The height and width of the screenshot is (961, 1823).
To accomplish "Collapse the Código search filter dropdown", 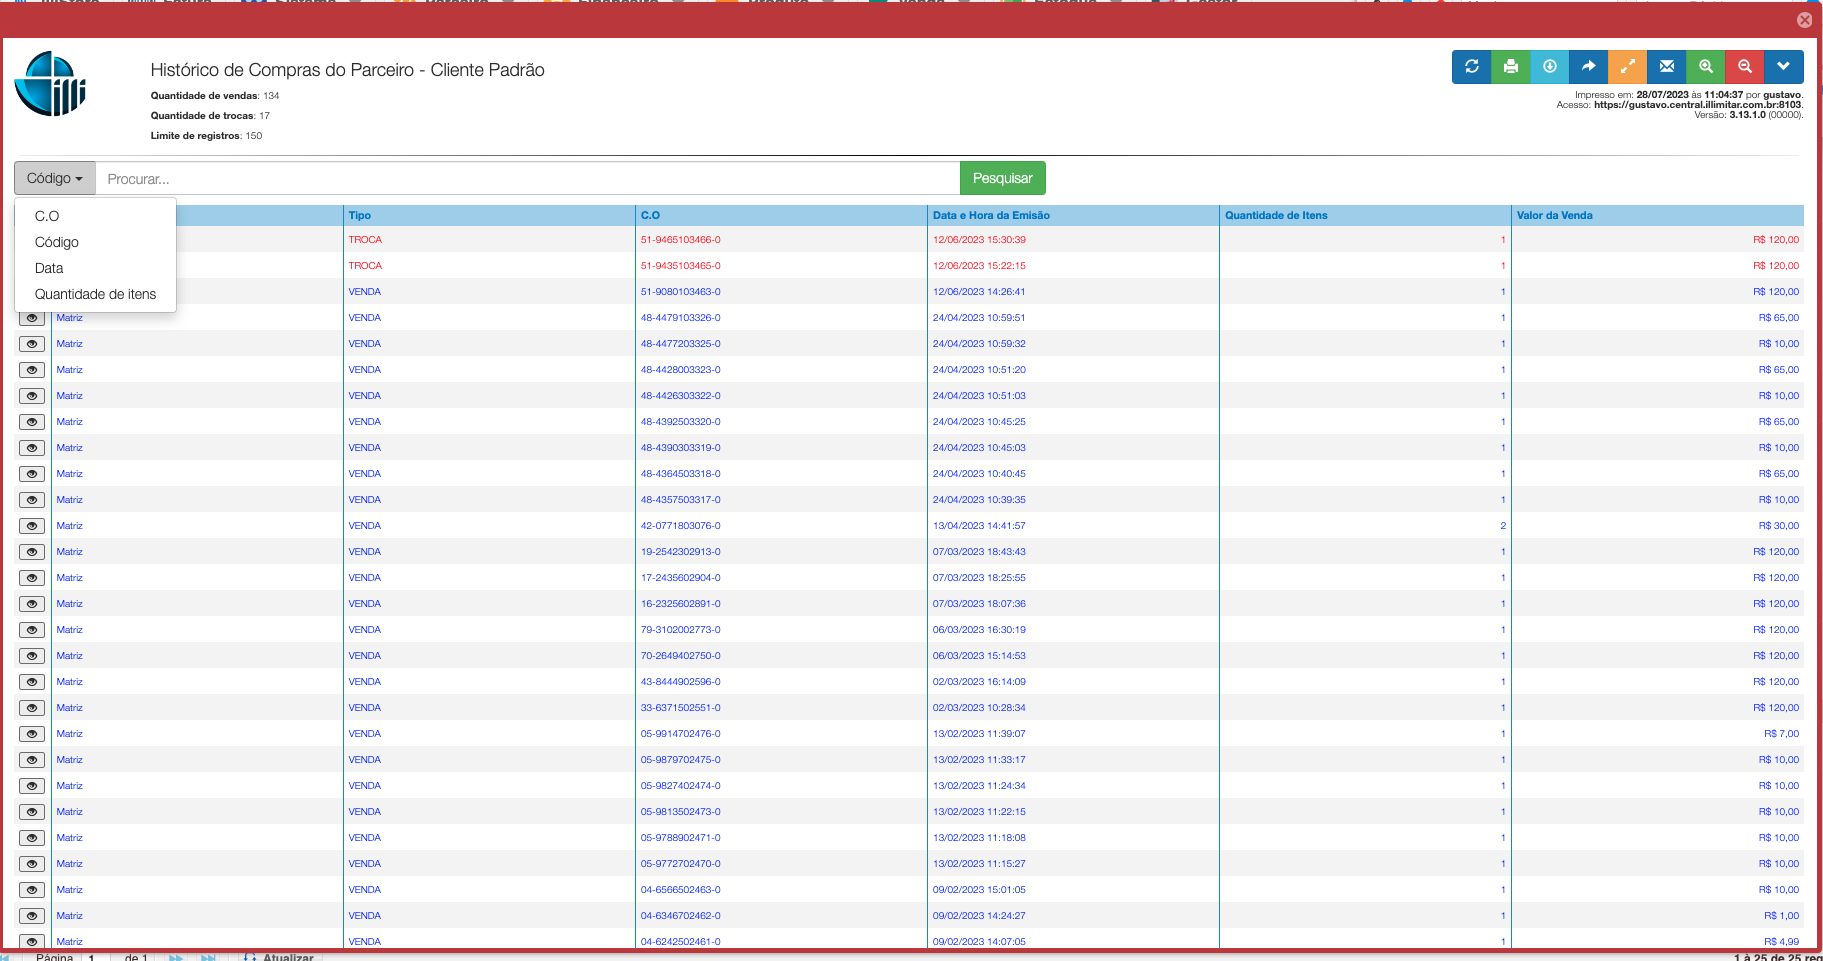I will point(55,178).
